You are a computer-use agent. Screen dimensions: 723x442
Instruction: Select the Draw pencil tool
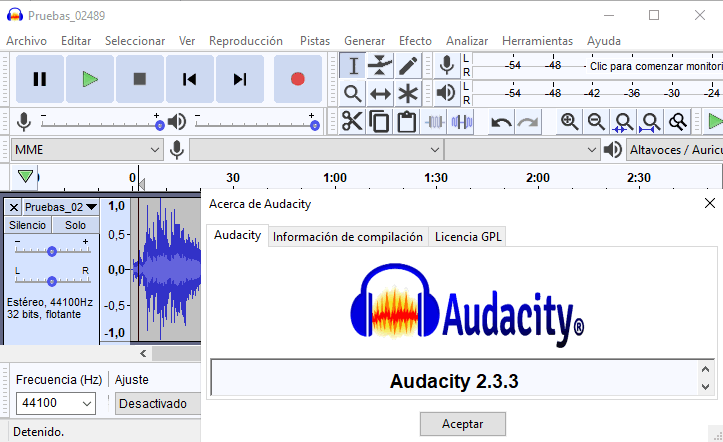pos(408,66)
